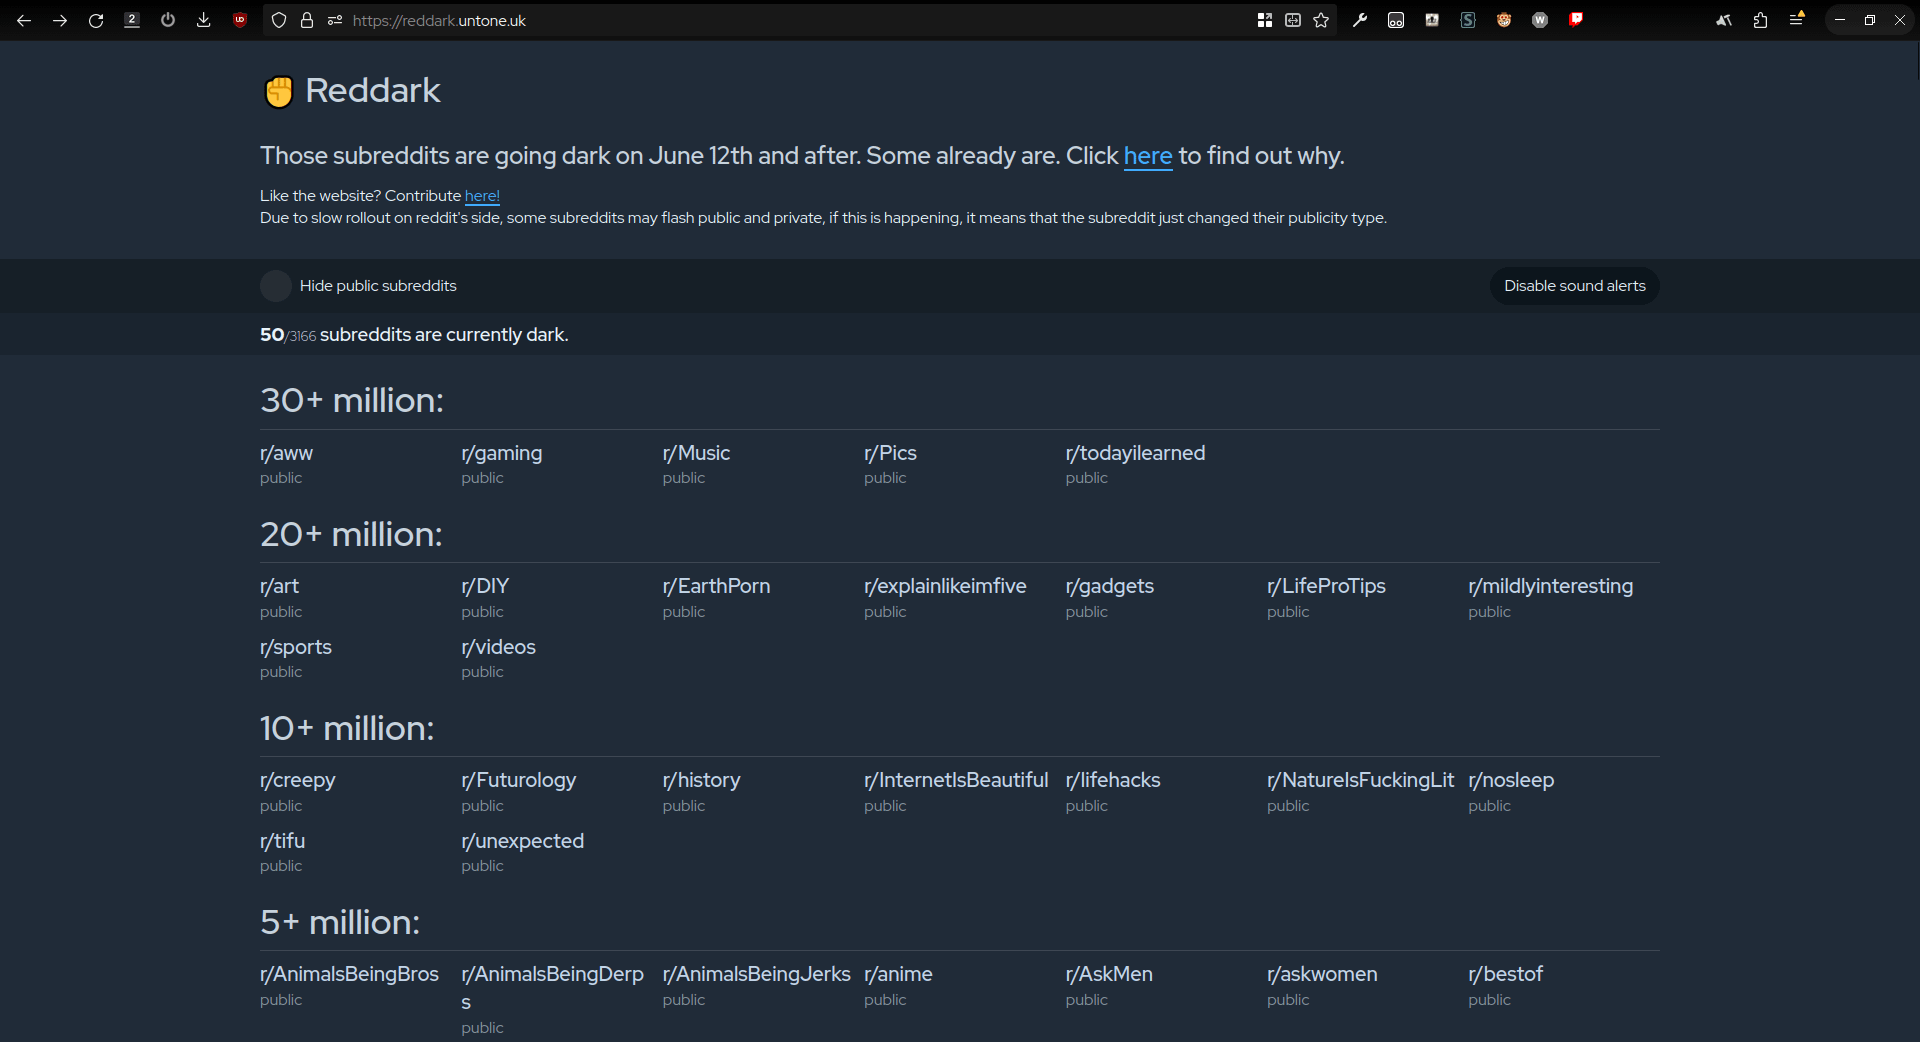Open r/AskMen subreddit link

point(1109,974)
